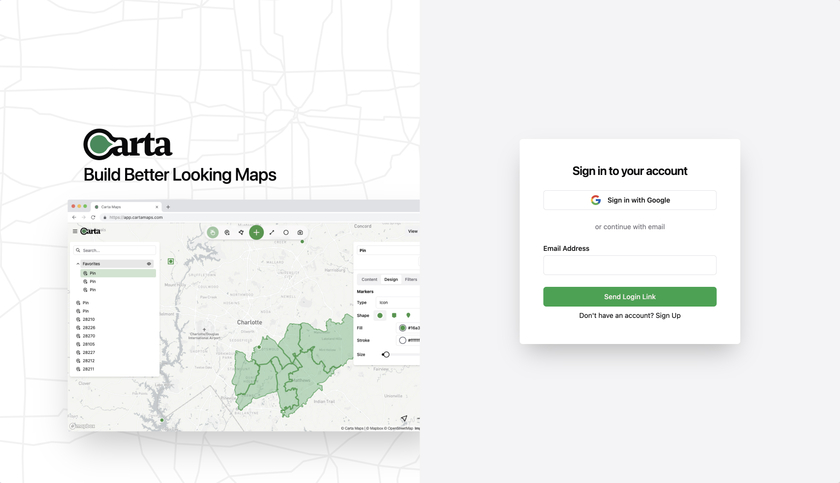Click the large Carta logo
Screen dimensions: 840x483
pyautogui.click(x=128, y=145)
